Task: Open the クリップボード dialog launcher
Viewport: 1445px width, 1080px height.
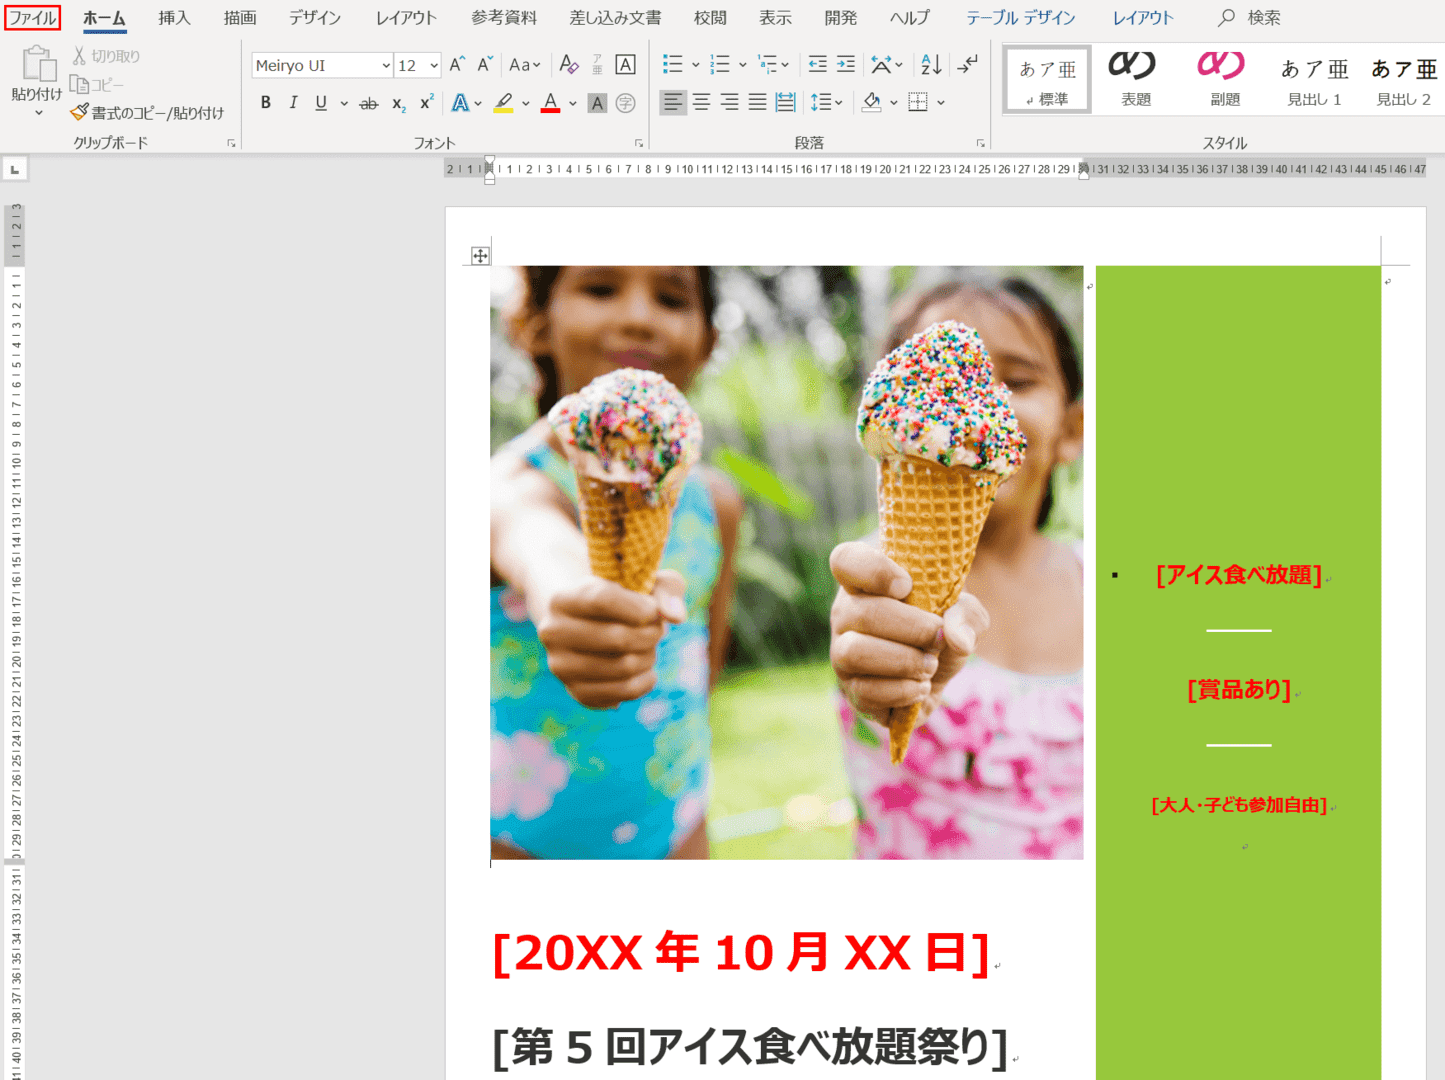Action: 232,144
